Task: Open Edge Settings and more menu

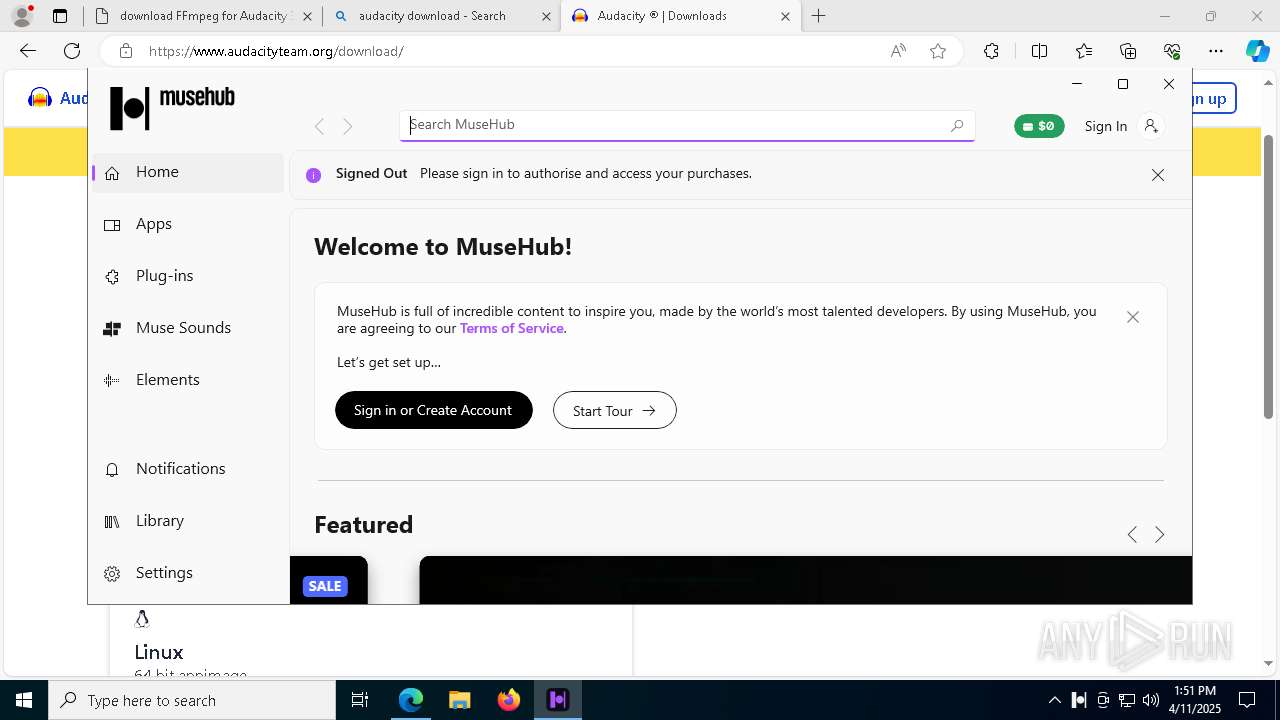Action: click(1216, 51)
